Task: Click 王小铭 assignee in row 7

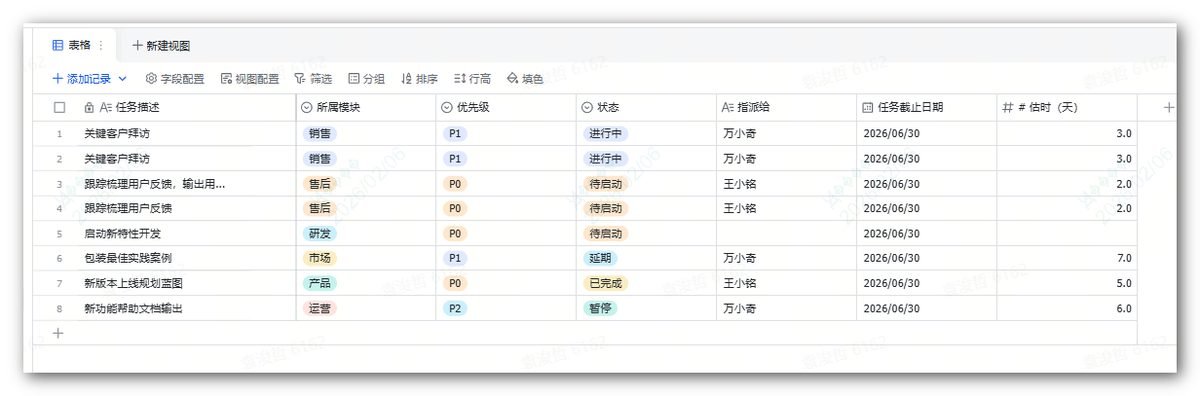Action: tap(739, 283)
